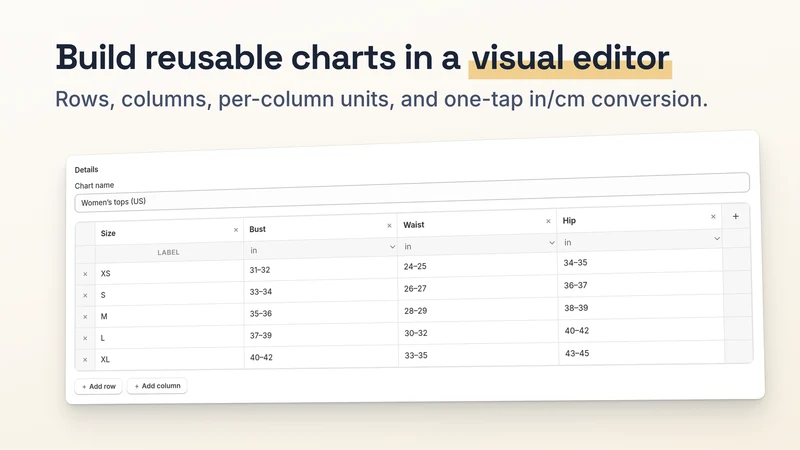Edit the Waist value 33–35
The height and width of the screenshot is (450, 800).
(478, 355)
